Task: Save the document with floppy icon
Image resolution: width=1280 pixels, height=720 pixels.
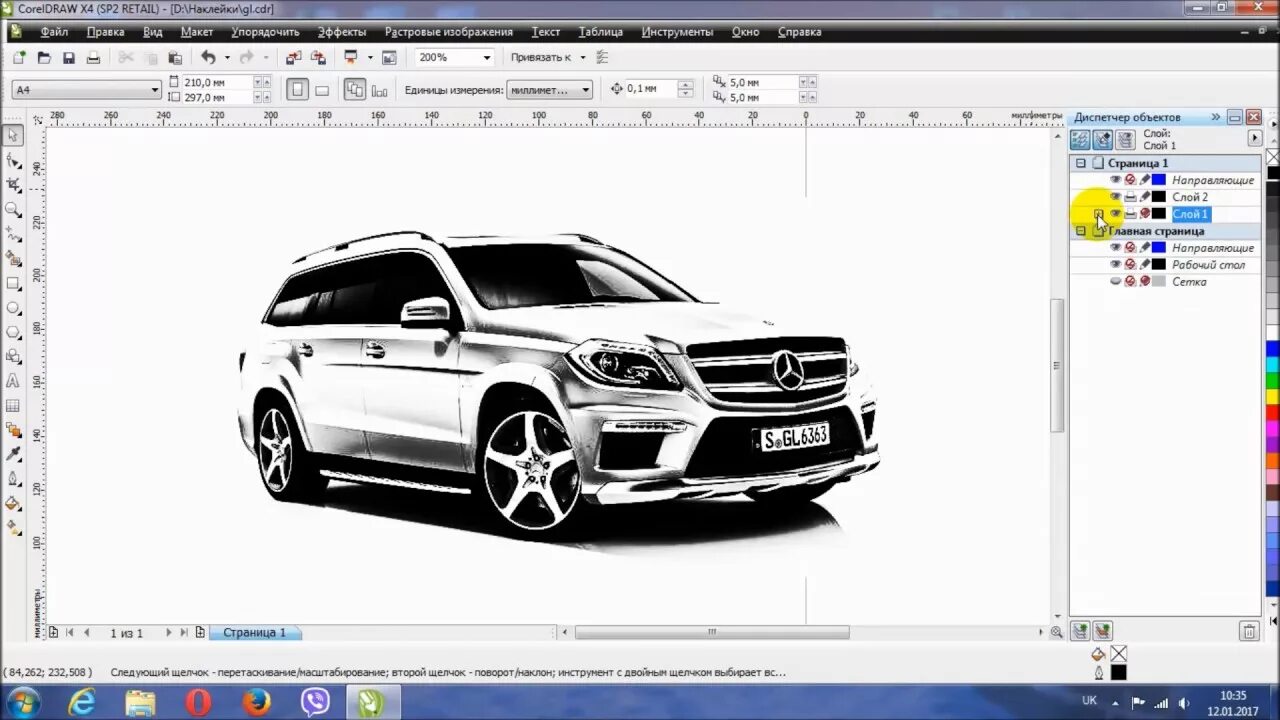Action: point(69,58)
